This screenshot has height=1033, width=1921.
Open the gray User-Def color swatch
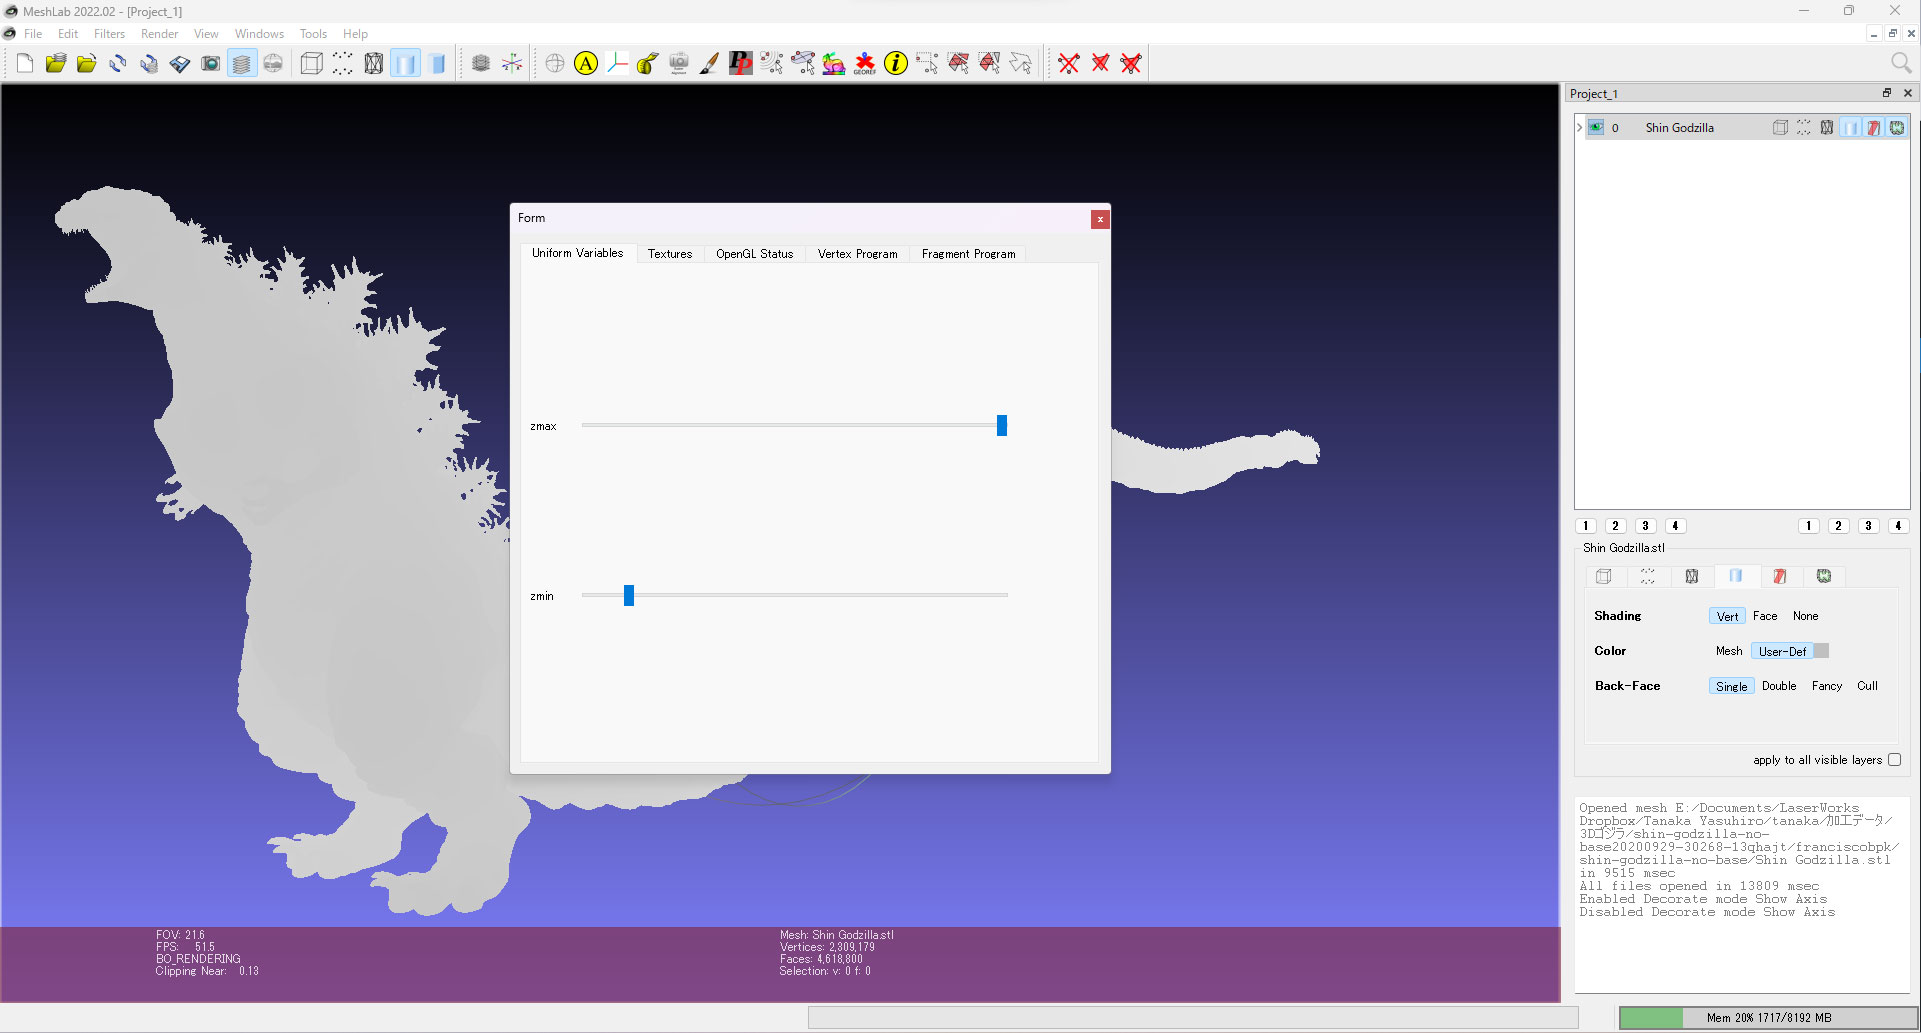1821,651
